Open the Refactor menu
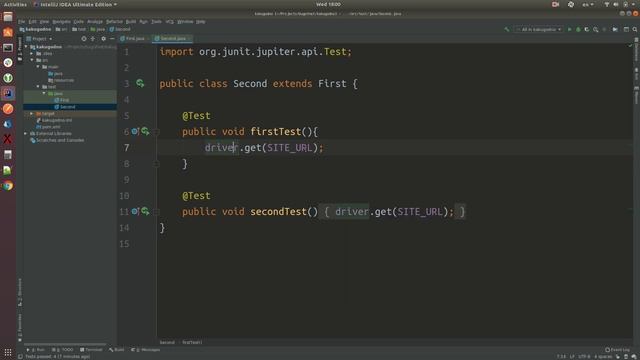This screenshot has height=360, width=640. click(x=114, y=22)
